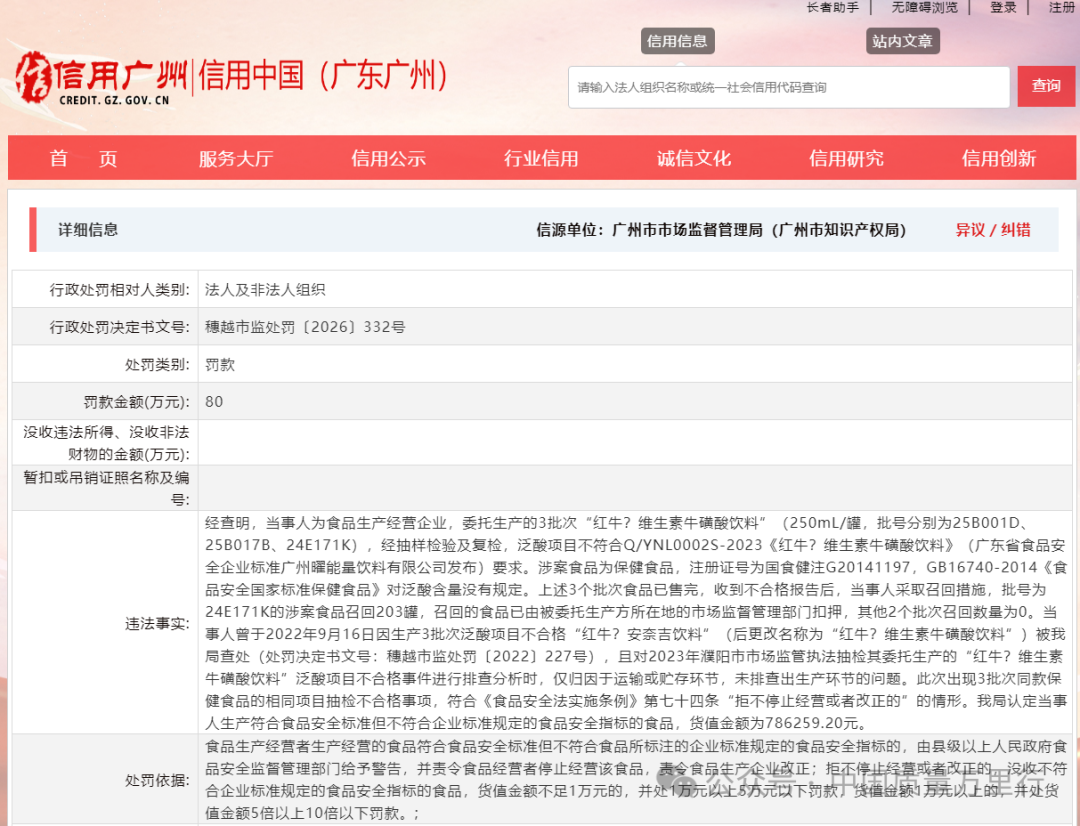This screenshot has height=826, width=1080.
Task: Click the 法人及非法人组织 value
Action: 265,290
